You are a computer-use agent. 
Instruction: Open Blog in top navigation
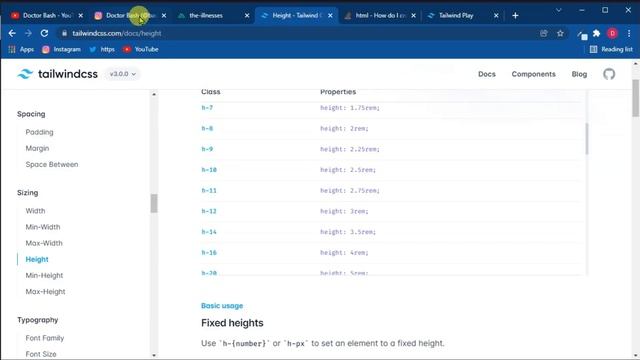click(x=579, y=74)
